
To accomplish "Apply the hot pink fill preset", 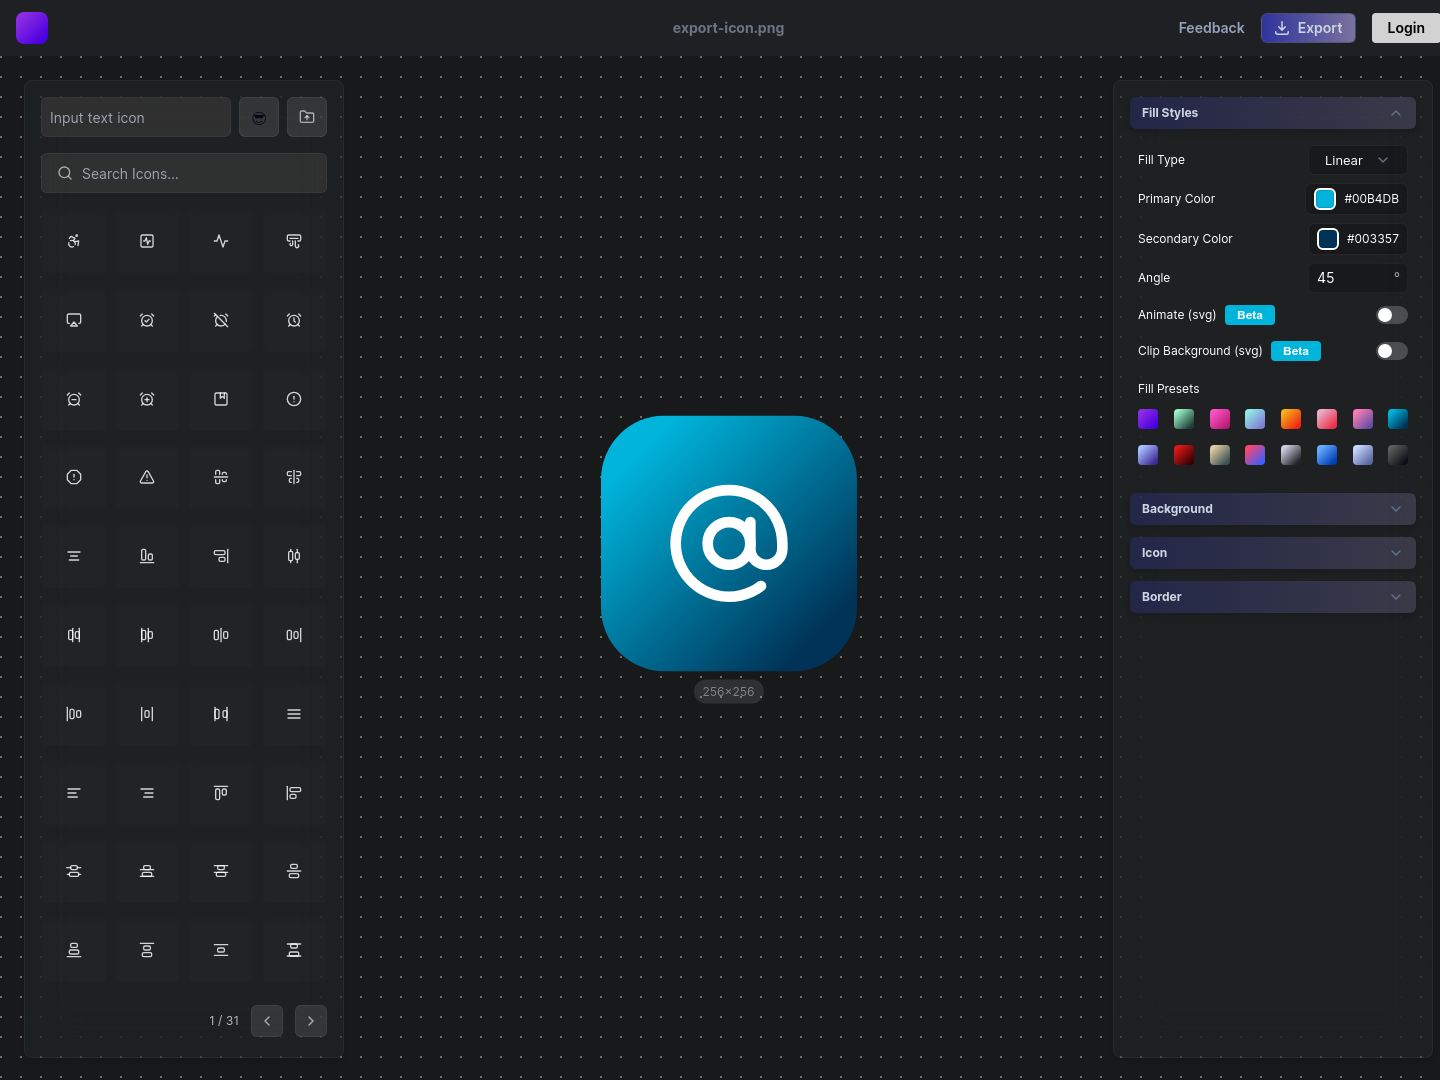I will (x=1220, y=419).
